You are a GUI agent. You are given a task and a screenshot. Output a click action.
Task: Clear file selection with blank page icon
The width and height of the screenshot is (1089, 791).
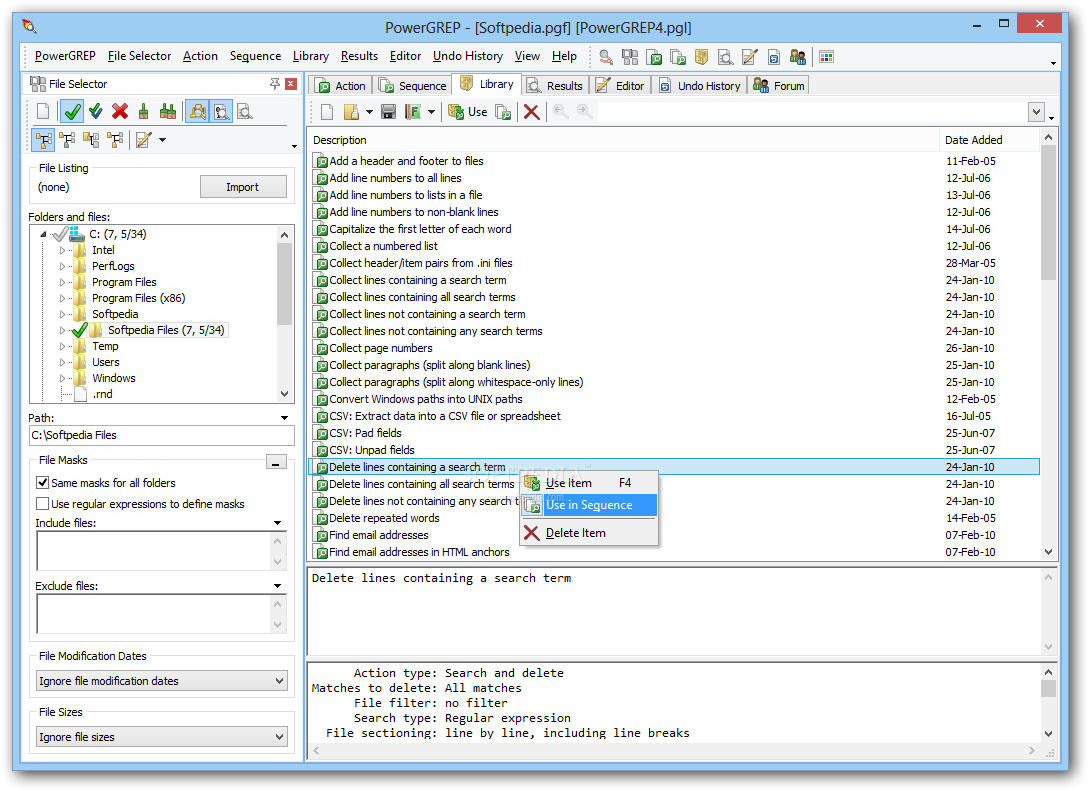pos(43,111)
